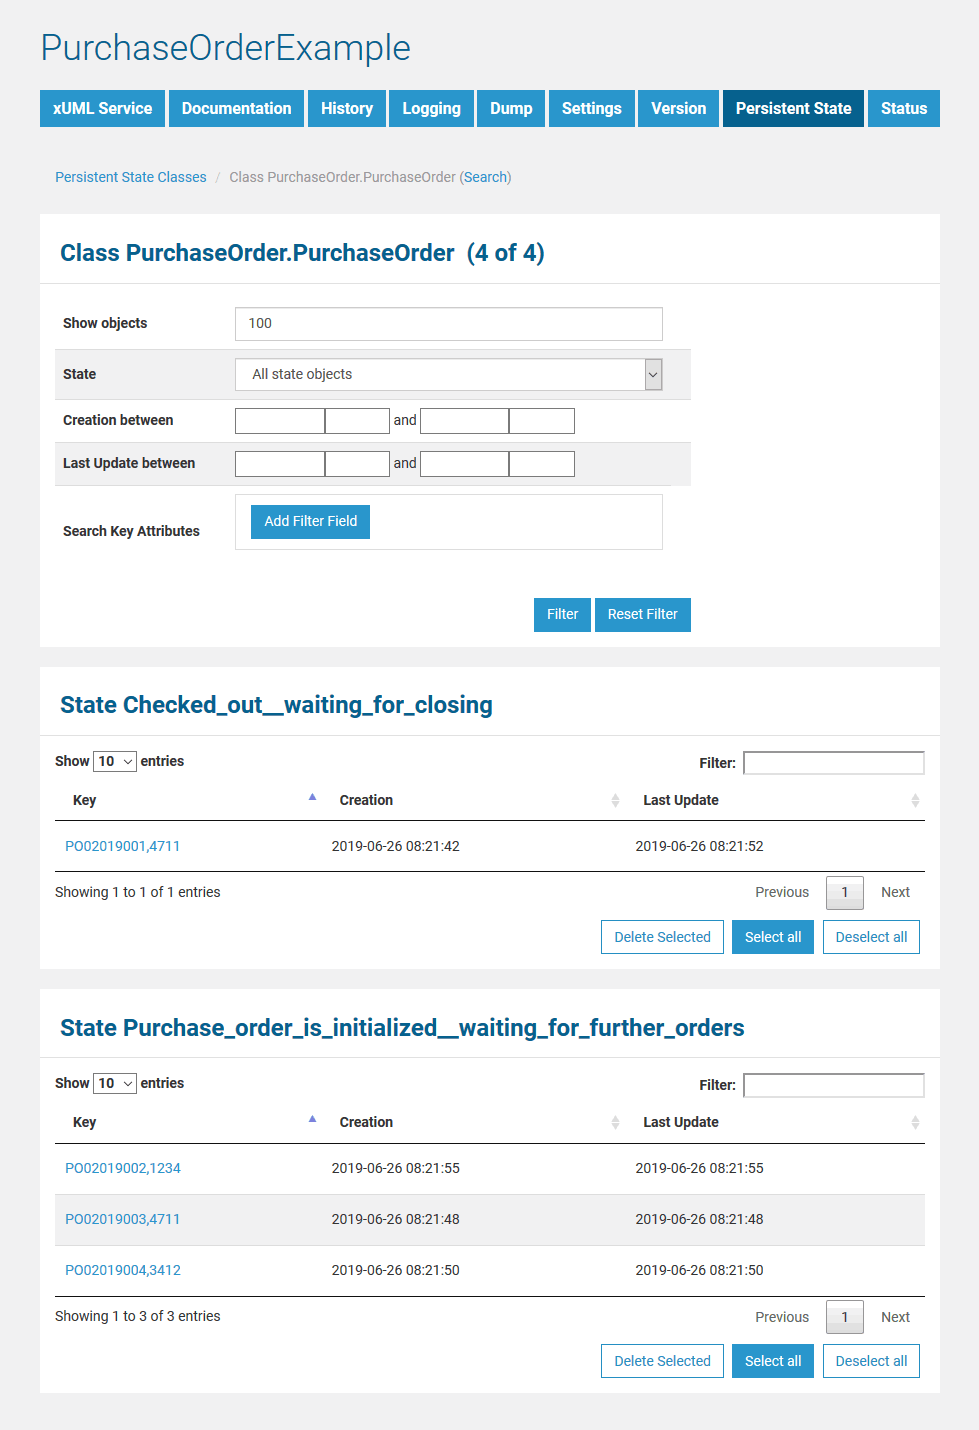
Task: Sort first table by Last Update arrows
Action: [915, 800]
